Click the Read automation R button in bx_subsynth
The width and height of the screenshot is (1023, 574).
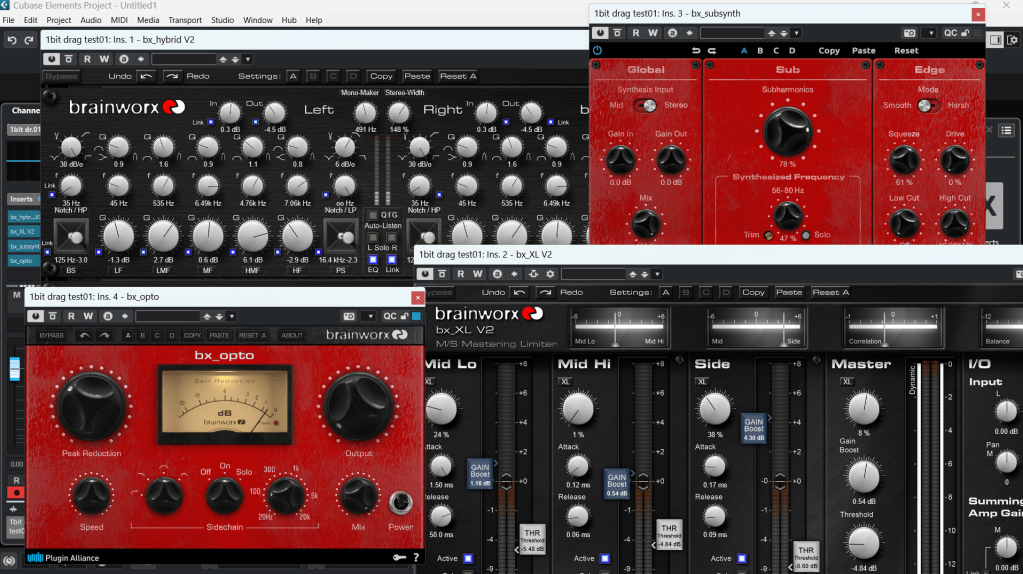(635, 33)
